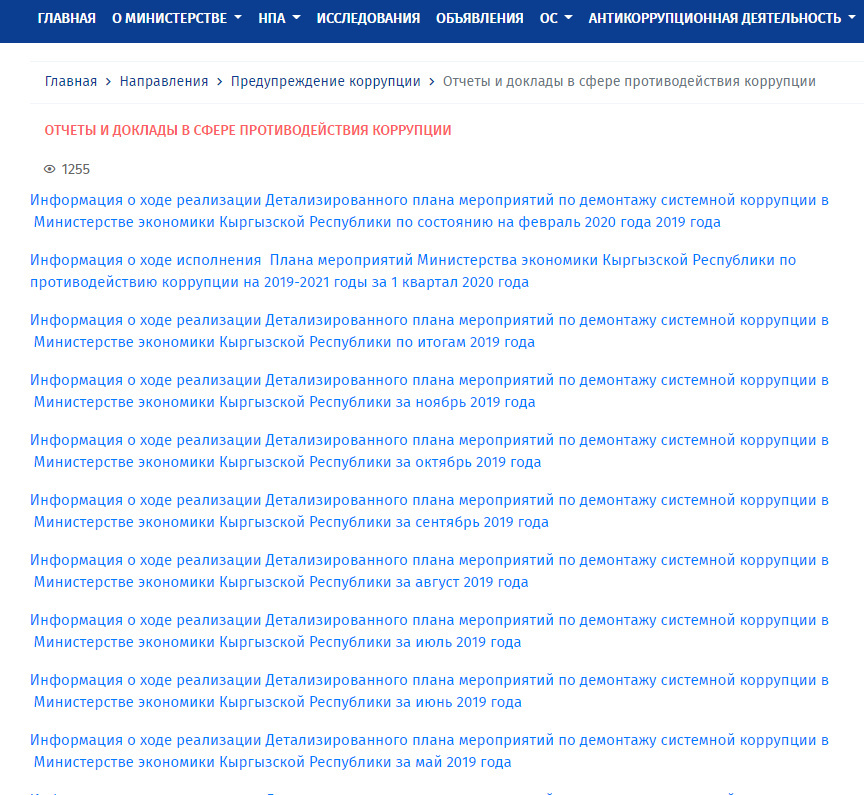This screenshot has width=864, height=795.
Task: Select the Направления breadcrumb link
Action: click(164, 81)
